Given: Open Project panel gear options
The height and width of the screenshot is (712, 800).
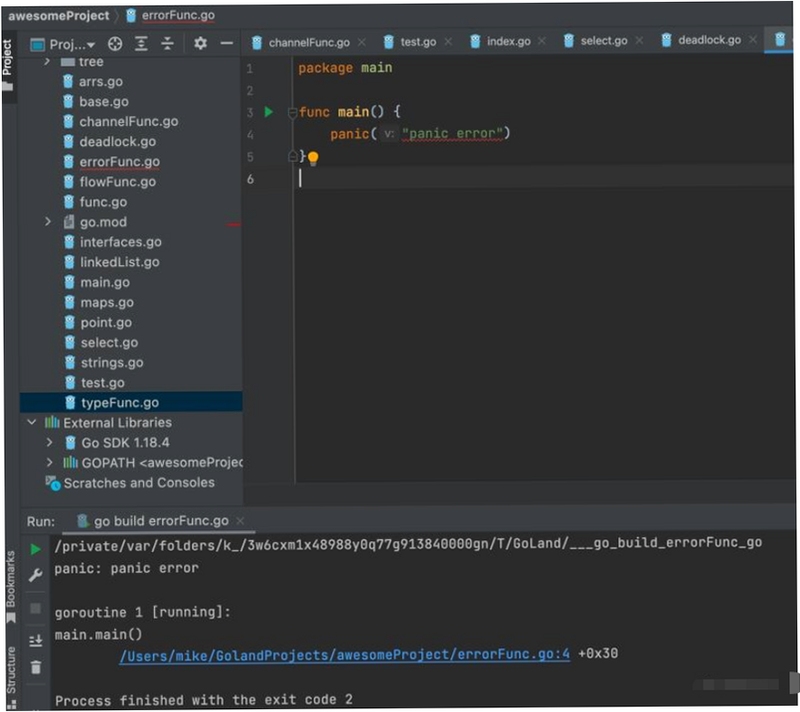Looking at the screenshot, I should pyautogui.click(x=201, y=44).
